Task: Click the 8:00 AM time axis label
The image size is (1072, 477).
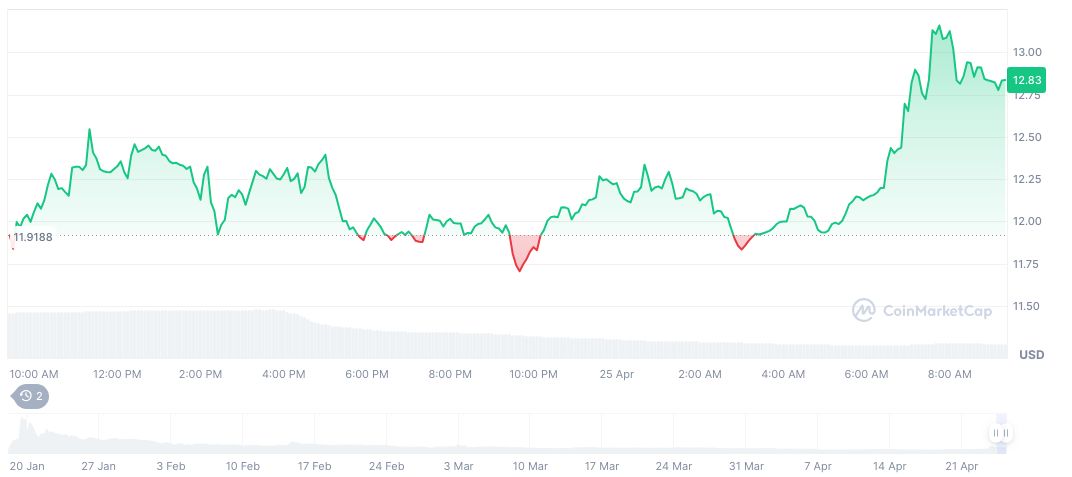Action: click(949, 374)
